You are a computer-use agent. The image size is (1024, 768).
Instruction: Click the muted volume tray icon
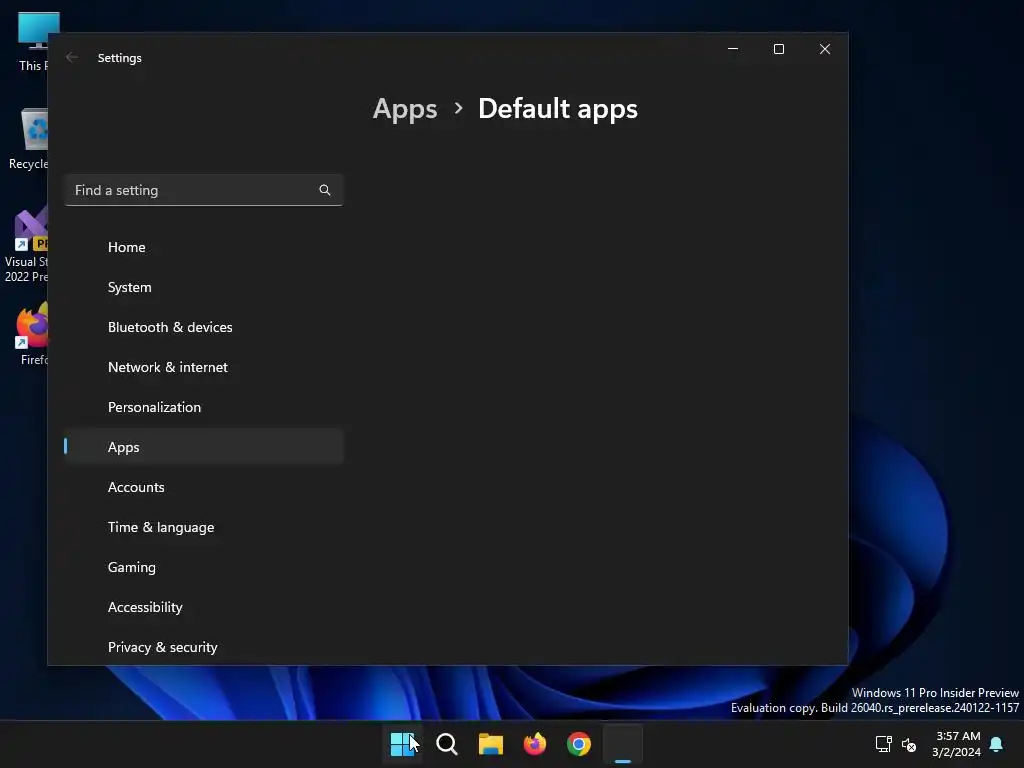point(908,744)
